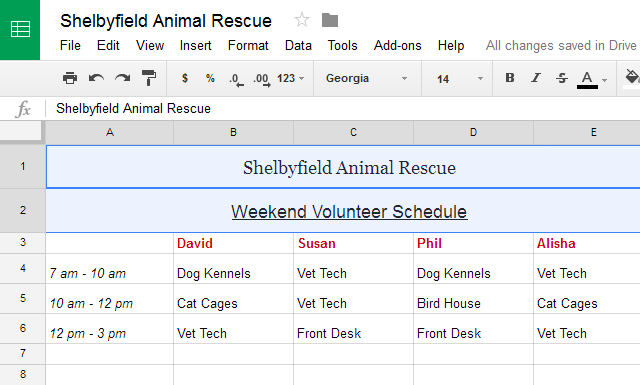Decrease decimal places
Viewport: 640px width, 385px height.
(x=236, y=79)
